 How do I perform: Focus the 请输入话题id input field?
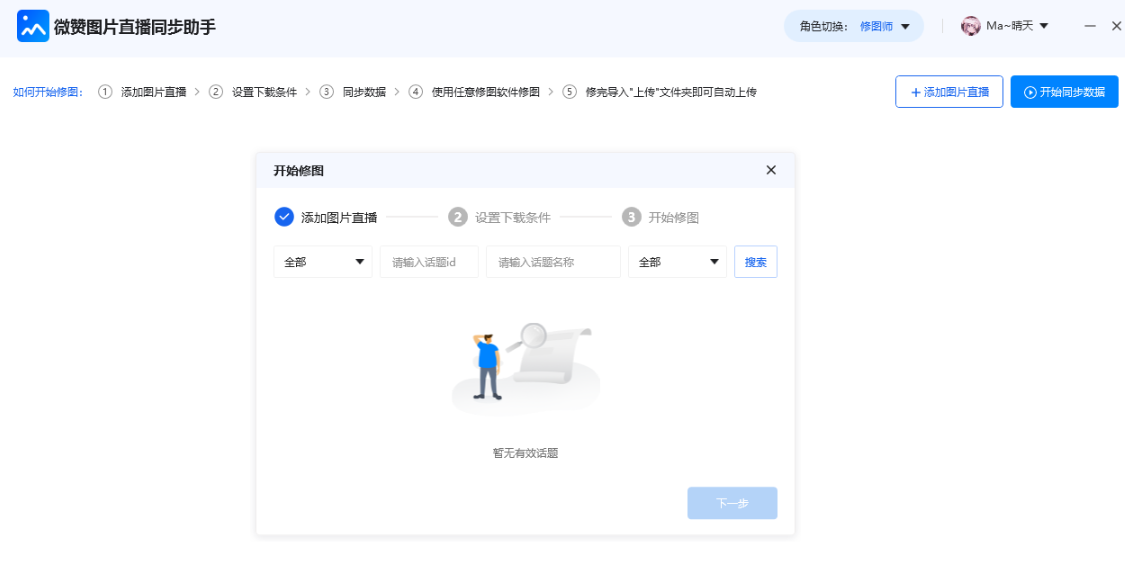(429, 262)
